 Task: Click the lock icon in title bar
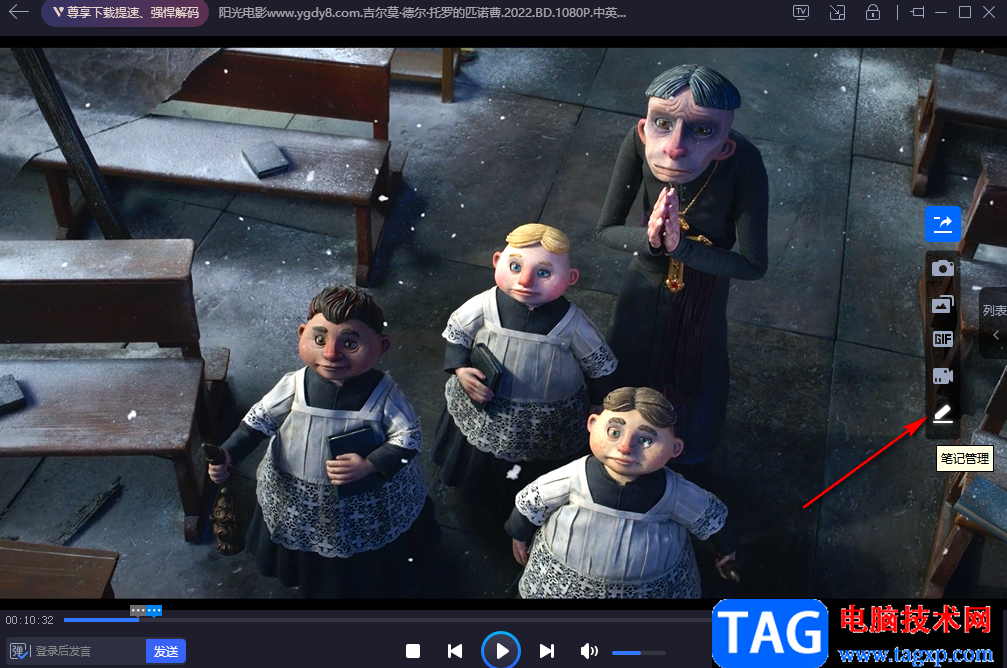coord(872,12)
